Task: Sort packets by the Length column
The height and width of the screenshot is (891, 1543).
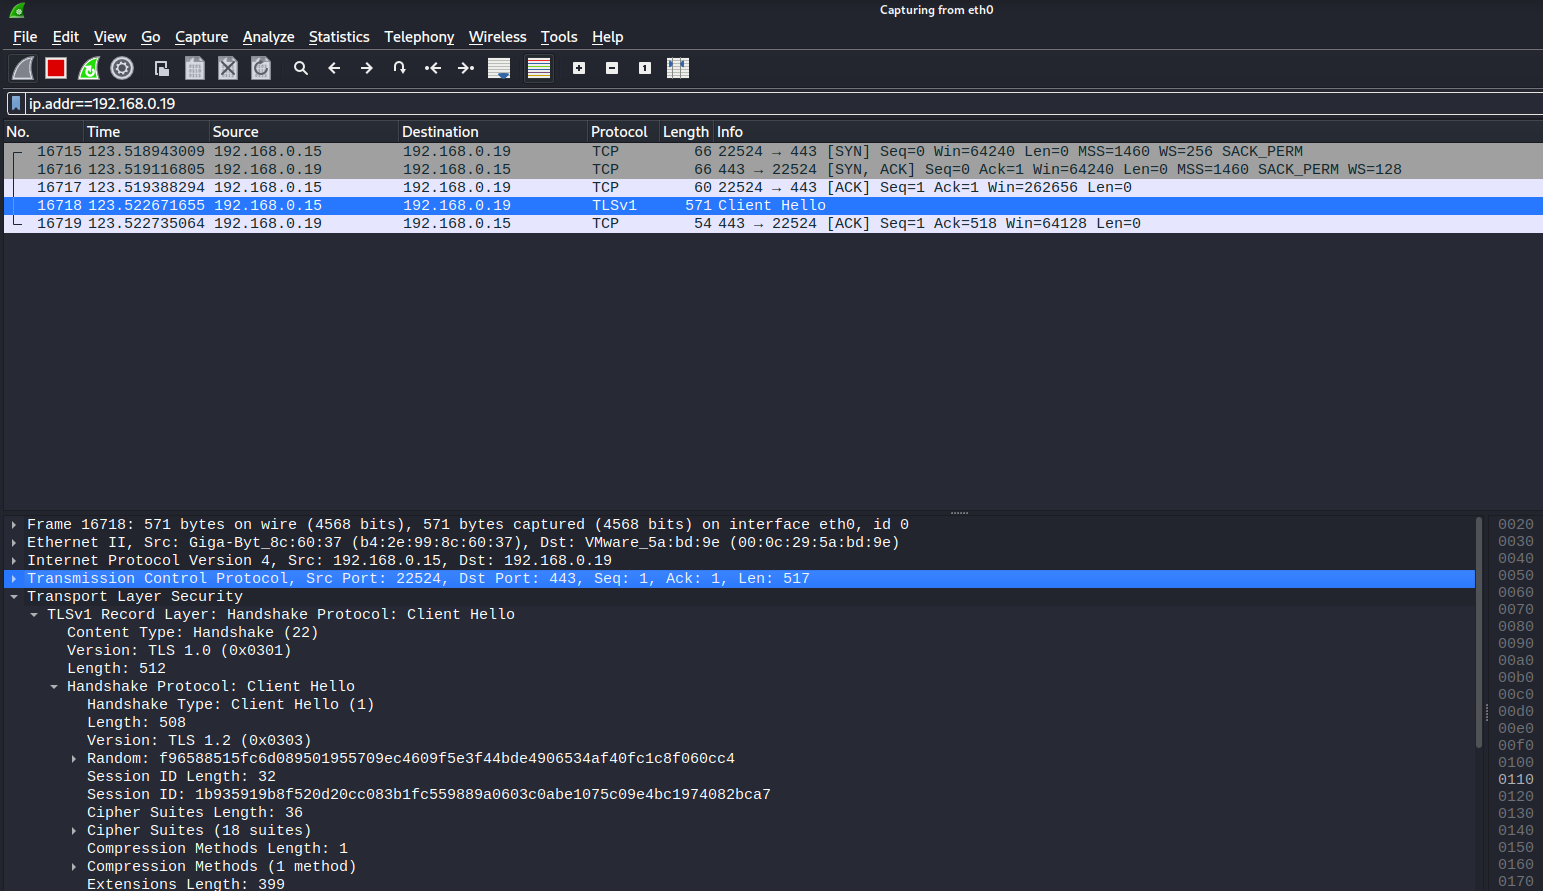Action: pyautogui.click(x=686, y=132)
